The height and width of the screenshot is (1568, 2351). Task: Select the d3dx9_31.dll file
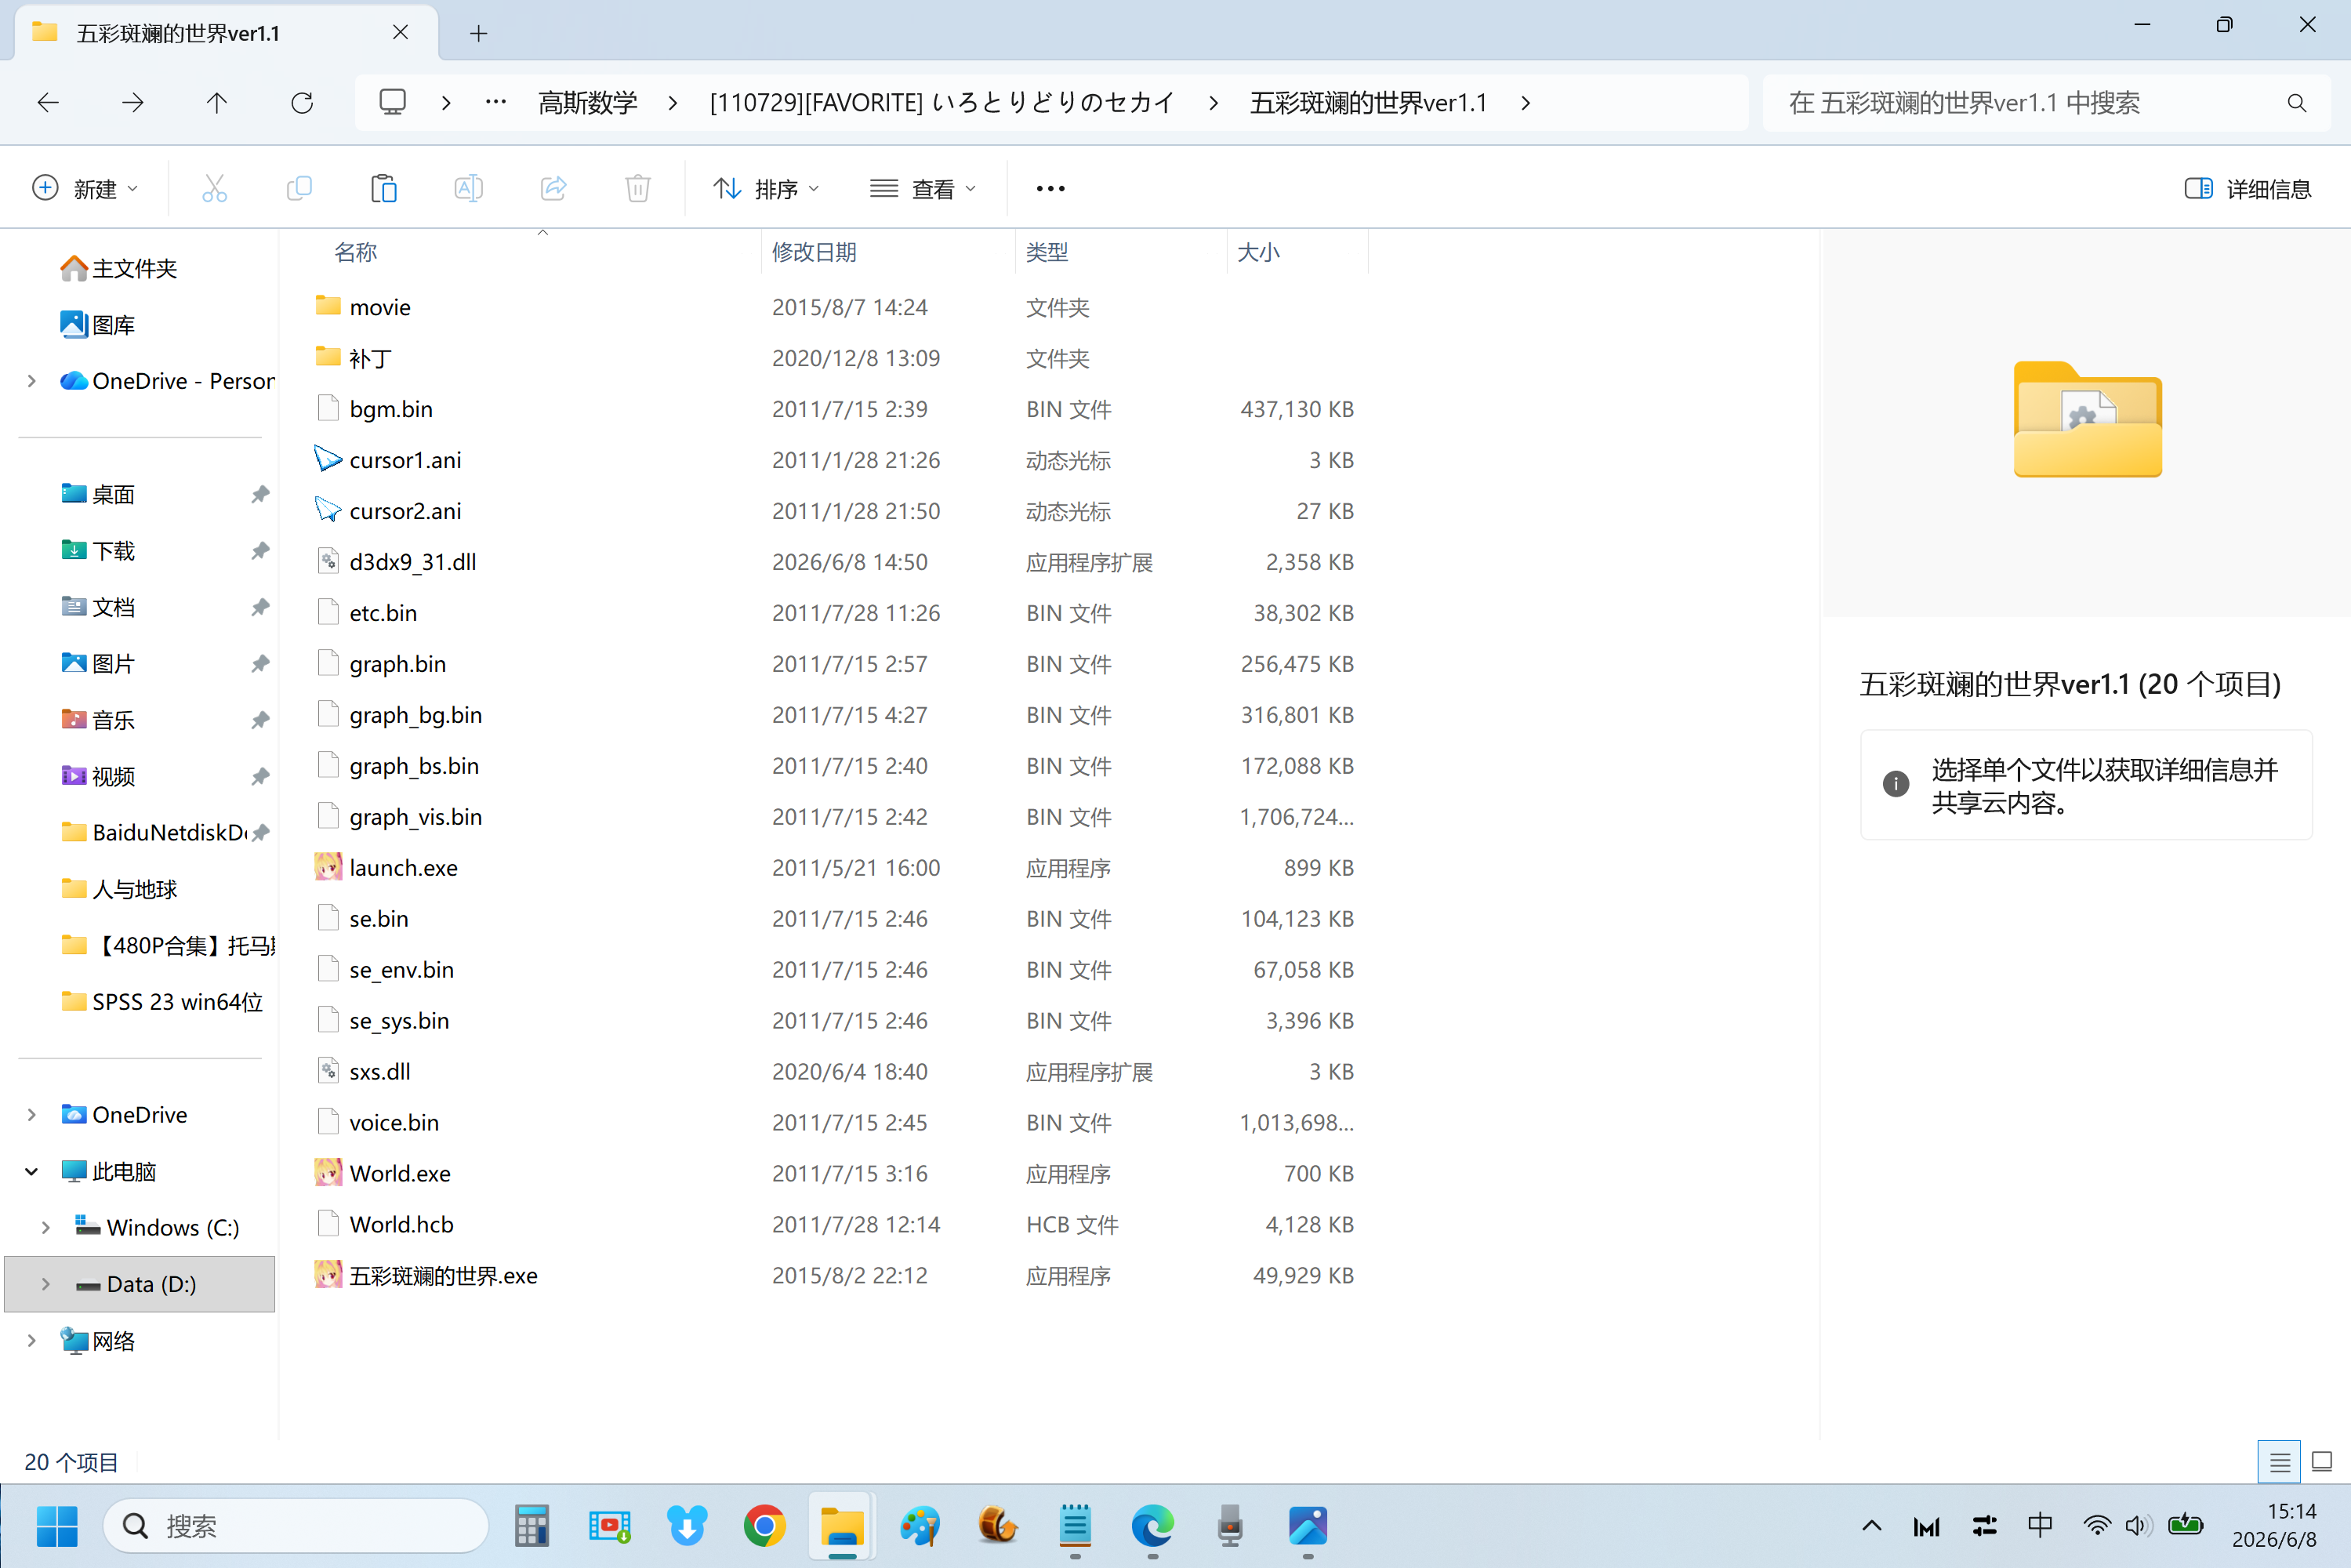pyautogui.click(x=412, y=562)
